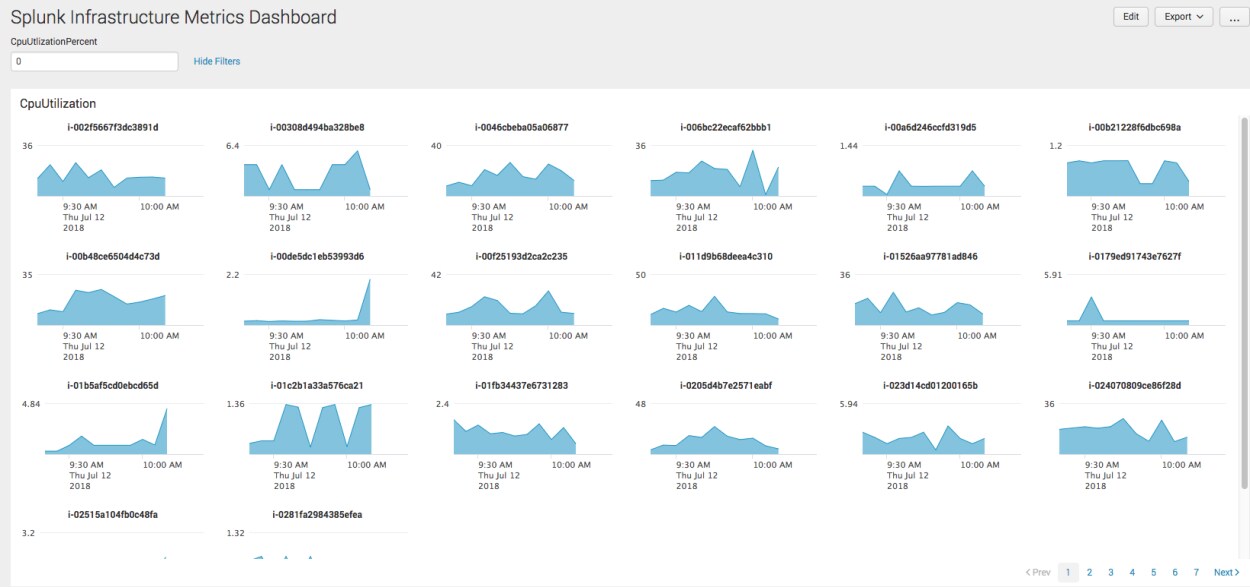Click title of i-00b21228f6dbc698a chart

click(x=1135, y=127)
